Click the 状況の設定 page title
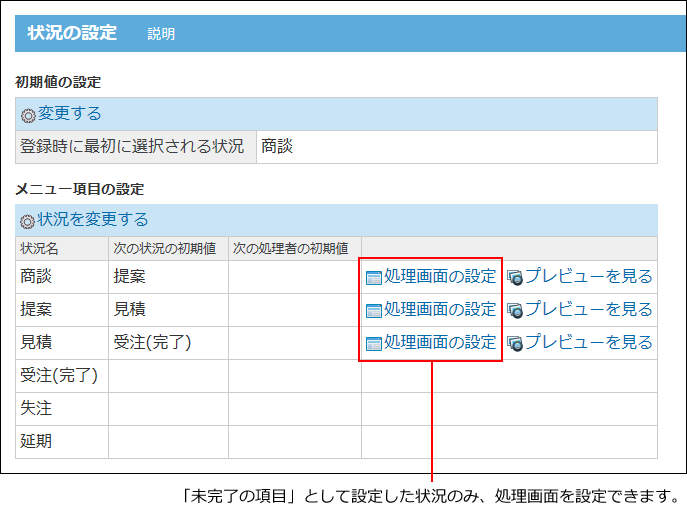 72,33
